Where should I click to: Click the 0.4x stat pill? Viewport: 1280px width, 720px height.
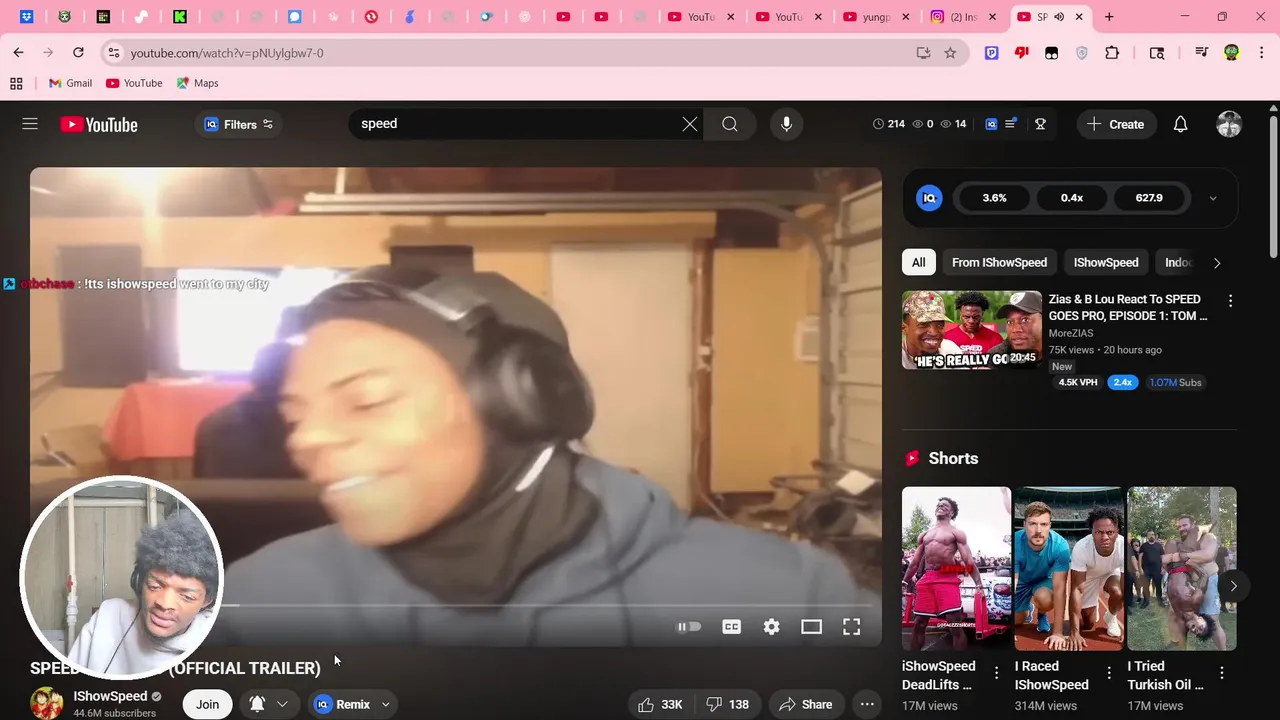pyautogui.click(x=1072, y=198)
